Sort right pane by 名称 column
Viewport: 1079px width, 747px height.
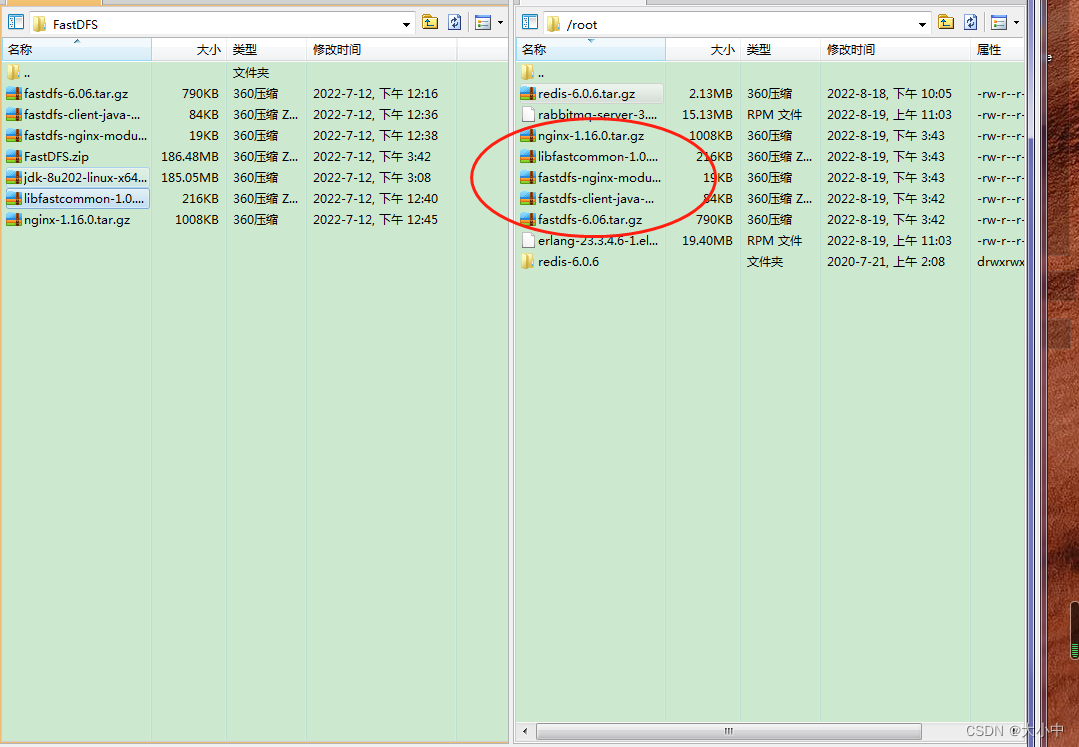click(x=590, y=50)
